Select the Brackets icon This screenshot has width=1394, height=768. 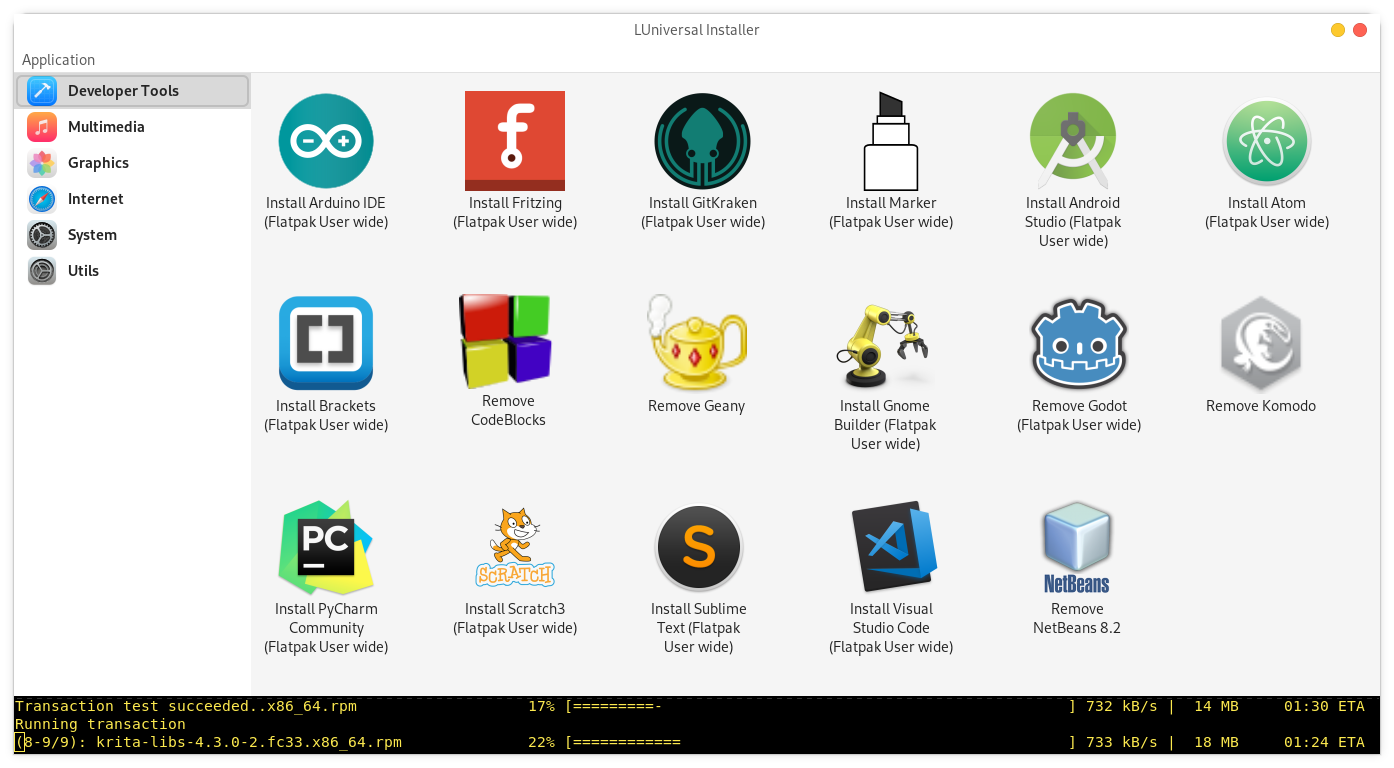326,343
